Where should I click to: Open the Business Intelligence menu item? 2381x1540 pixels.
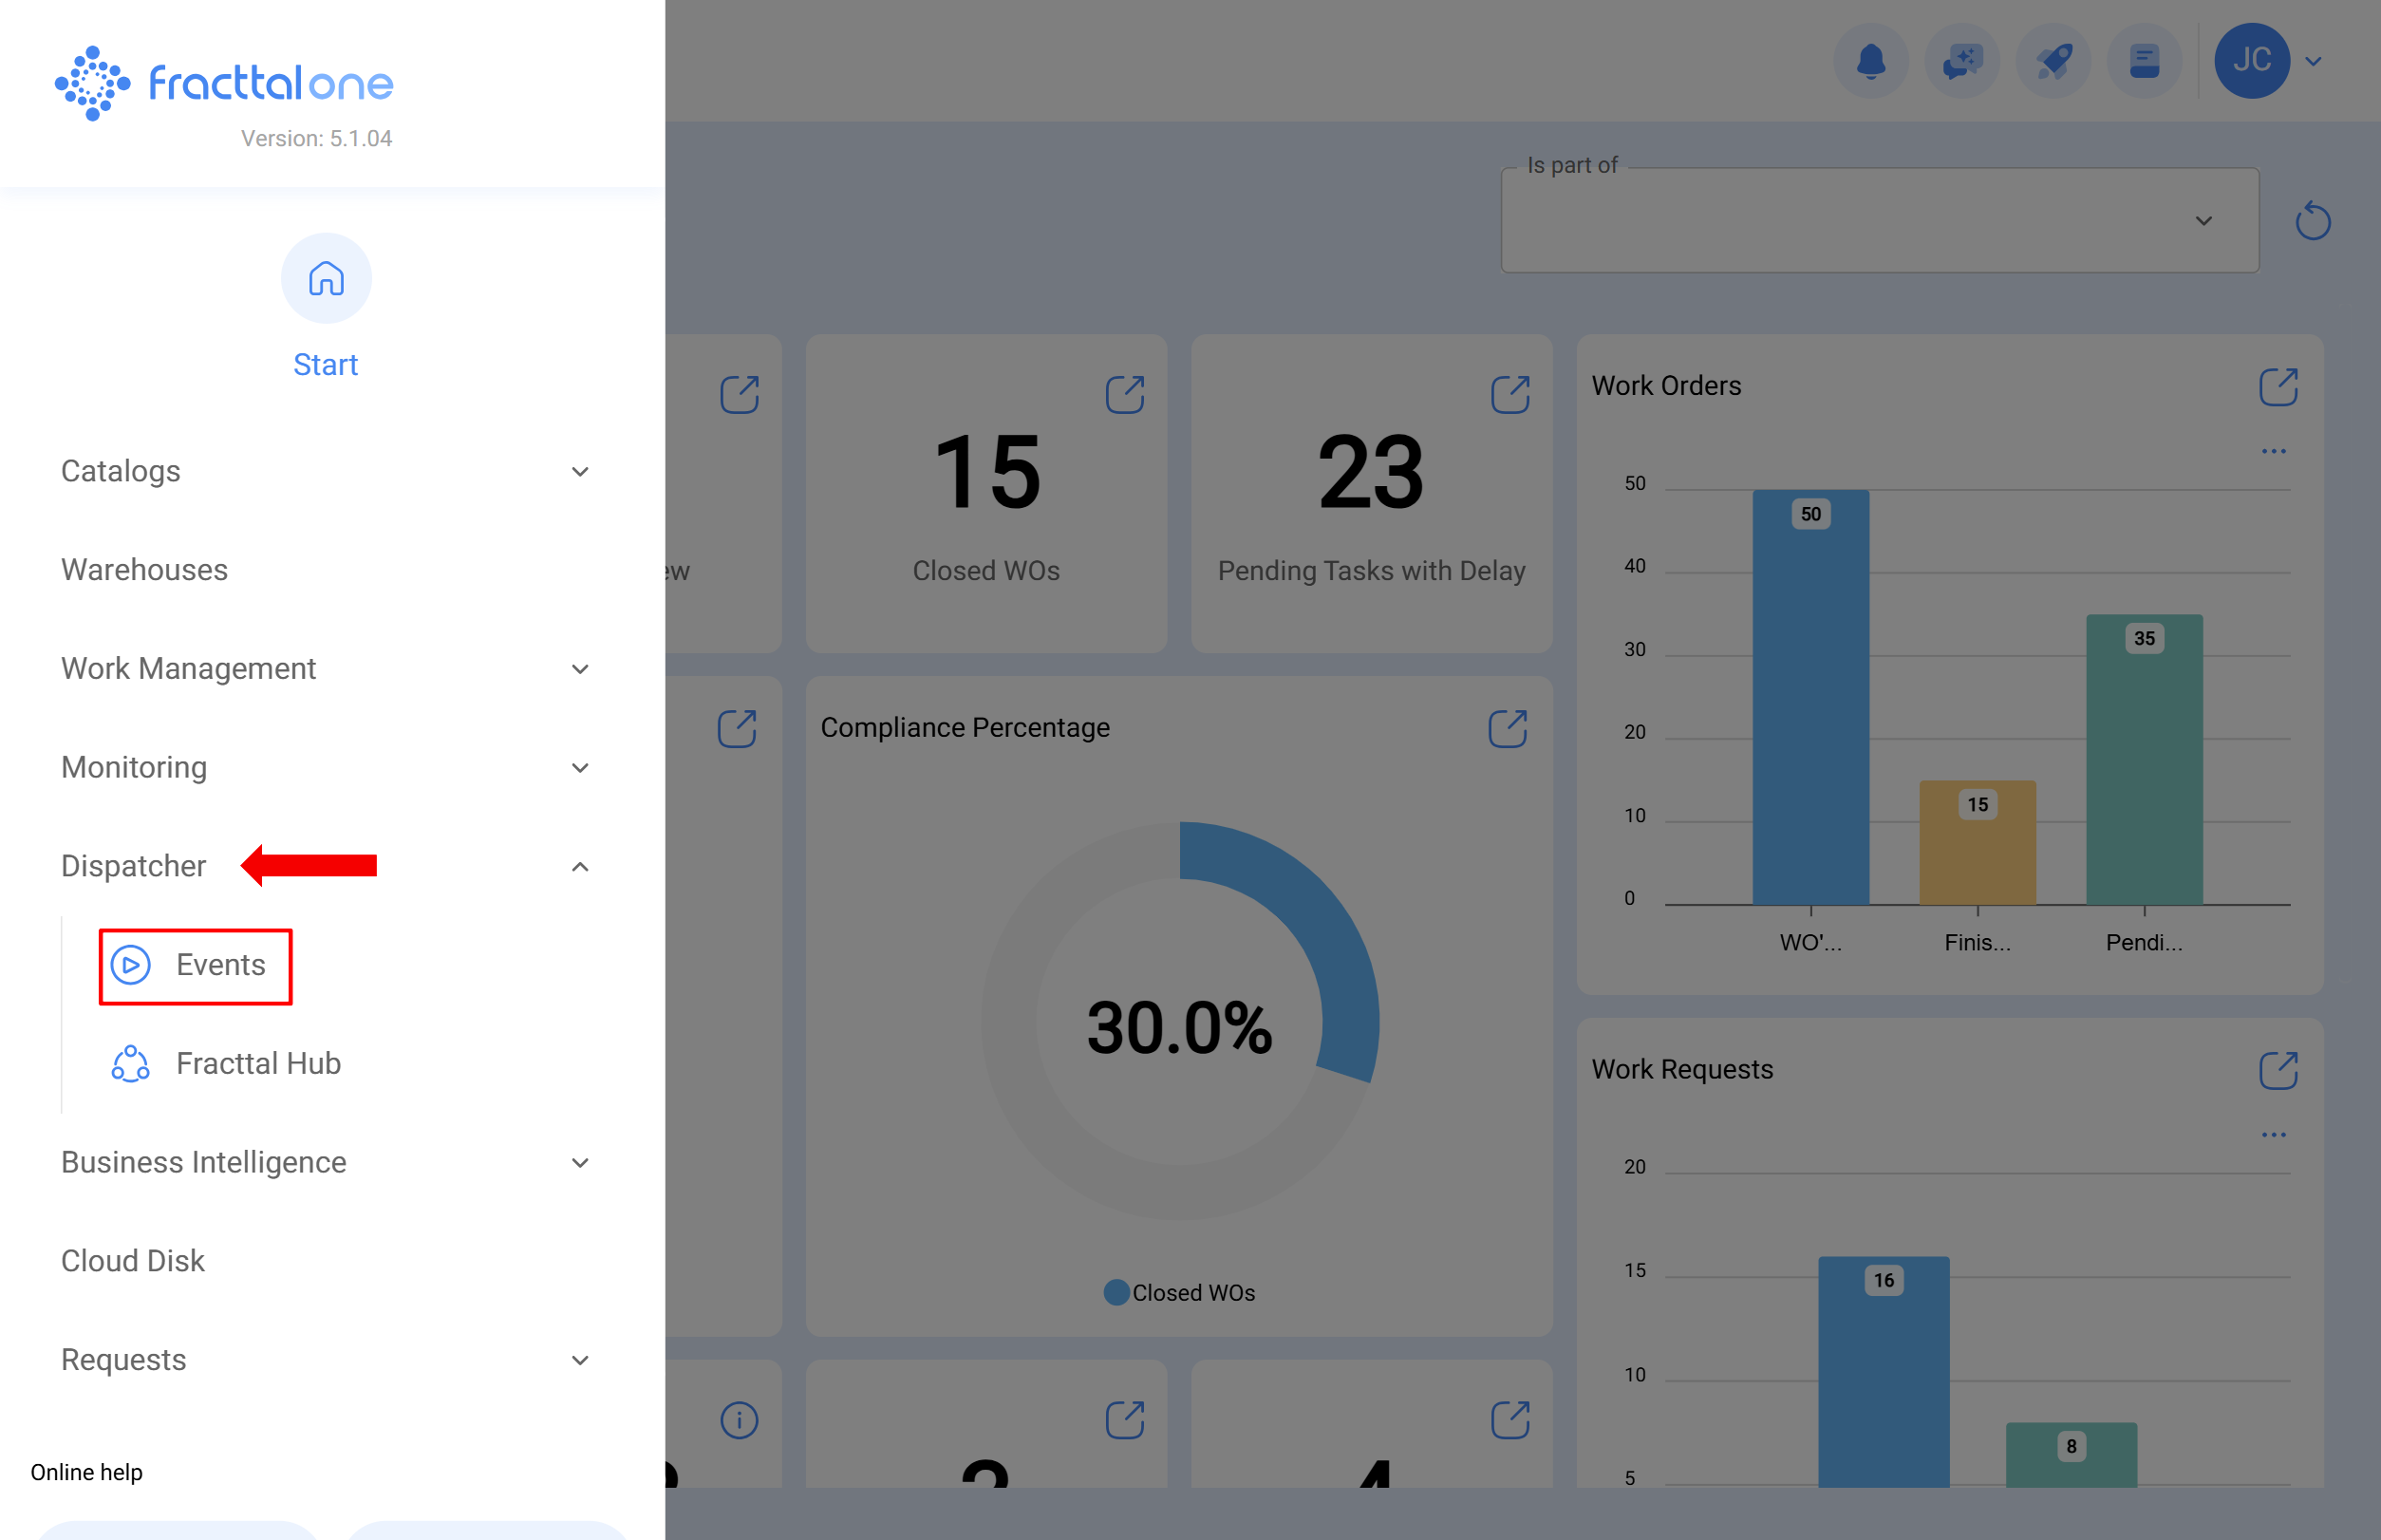coord(204,1162)
